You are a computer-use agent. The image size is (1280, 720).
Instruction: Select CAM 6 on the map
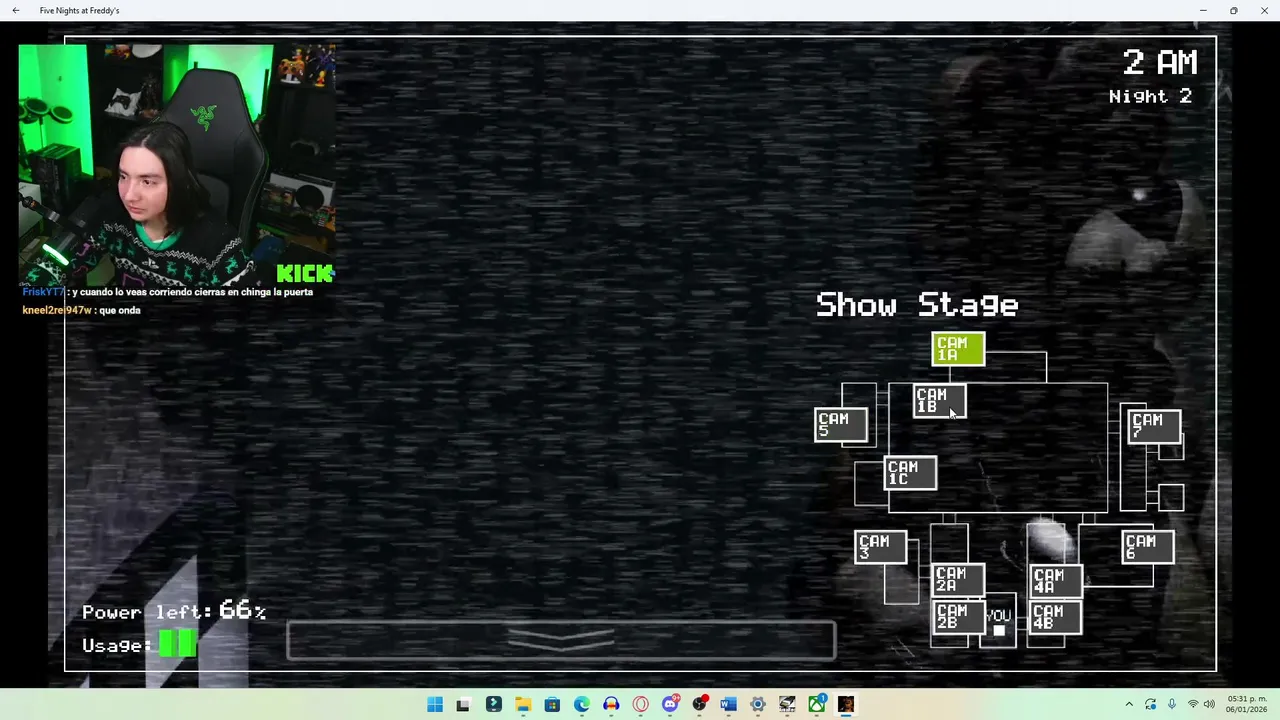click(x=1147, y=547)
